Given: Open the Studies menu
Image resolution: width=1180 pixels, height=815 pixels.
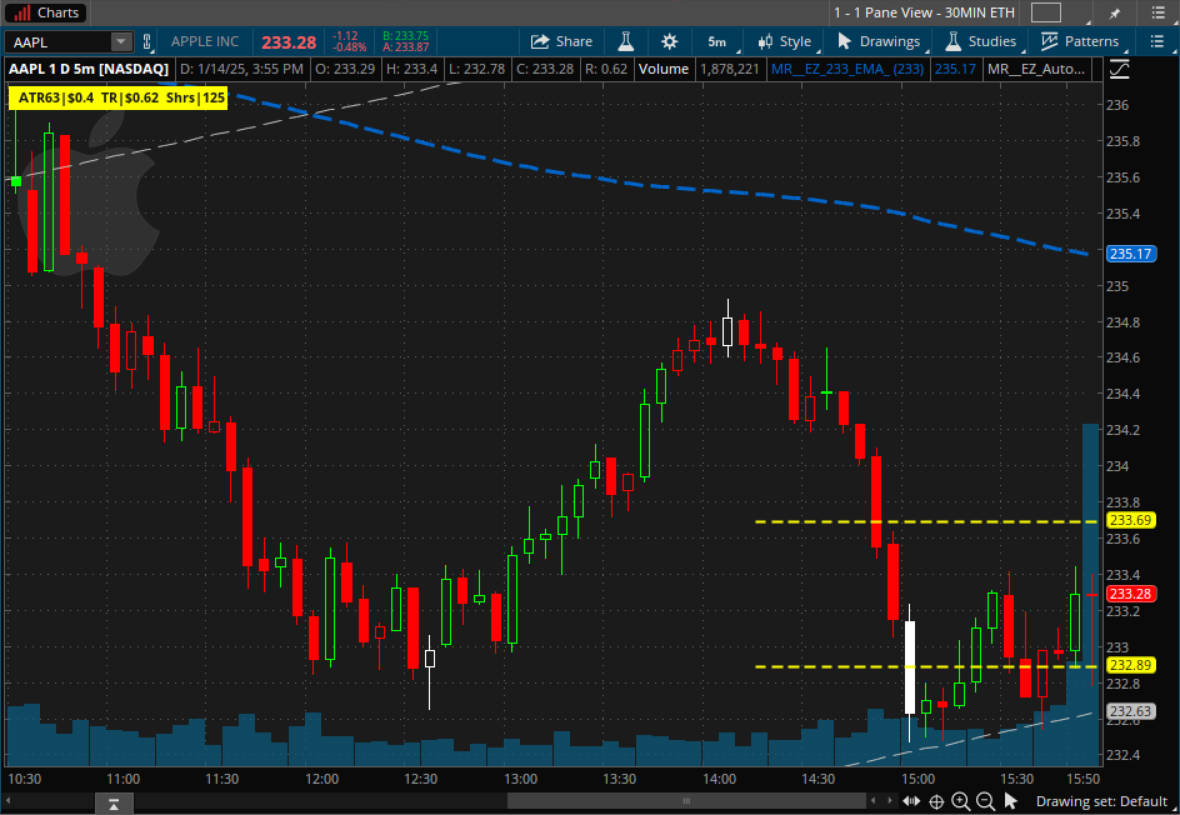Looking at the screenshot, I should click(x=981, y=41).
